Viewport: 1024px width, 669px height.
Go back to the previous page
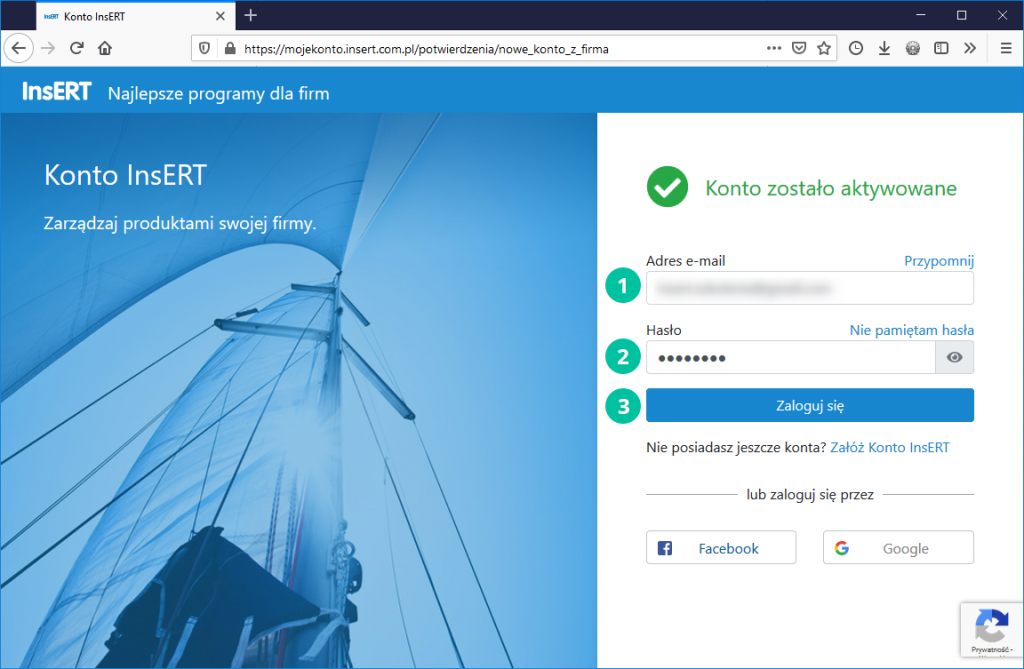point(19,48)
